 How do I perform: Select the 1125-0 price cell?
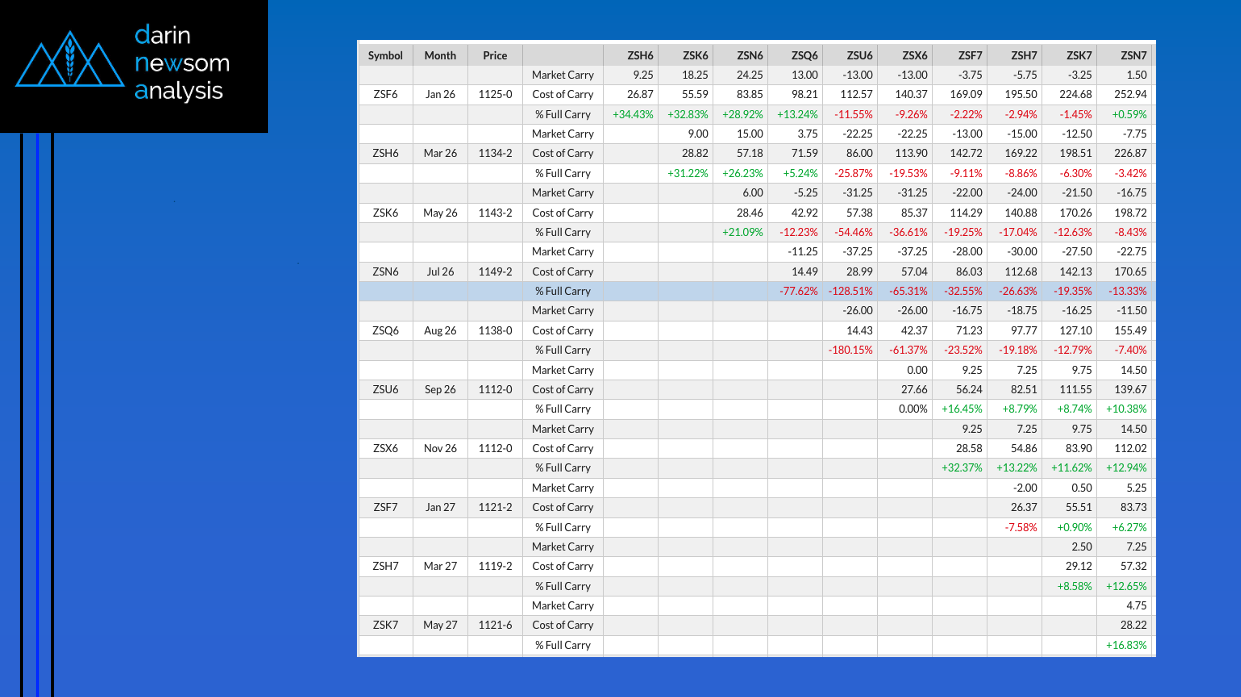pyautogui.click(x=495, y=95)
